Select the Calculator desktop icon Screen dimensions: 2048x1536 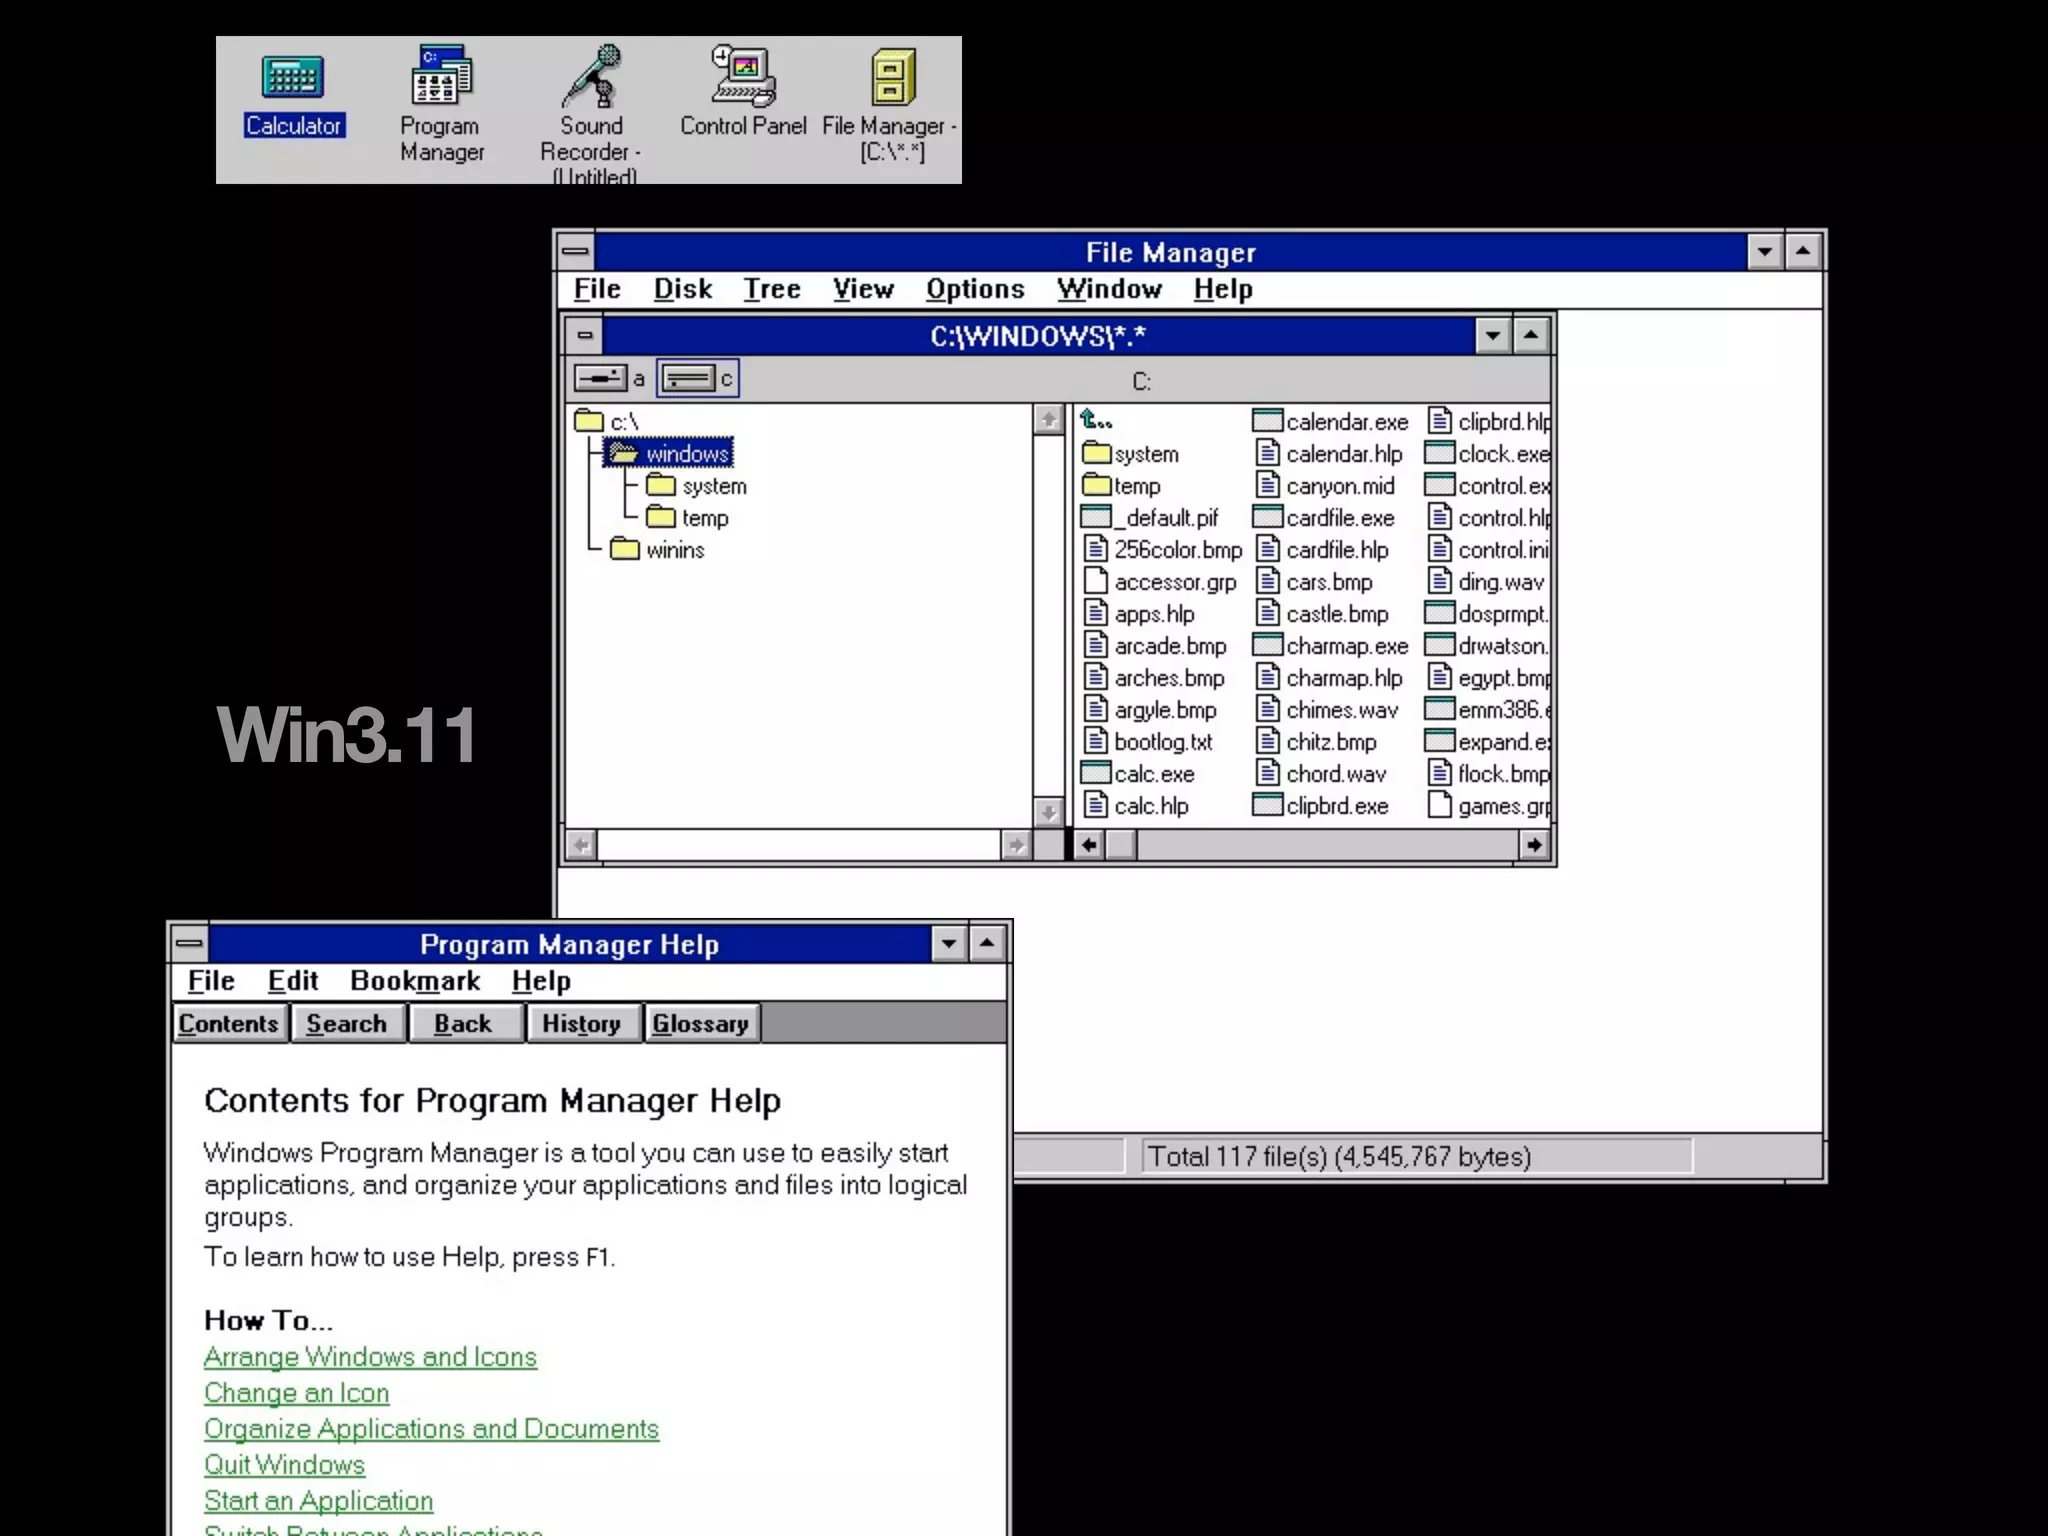(x=293, y=96)
